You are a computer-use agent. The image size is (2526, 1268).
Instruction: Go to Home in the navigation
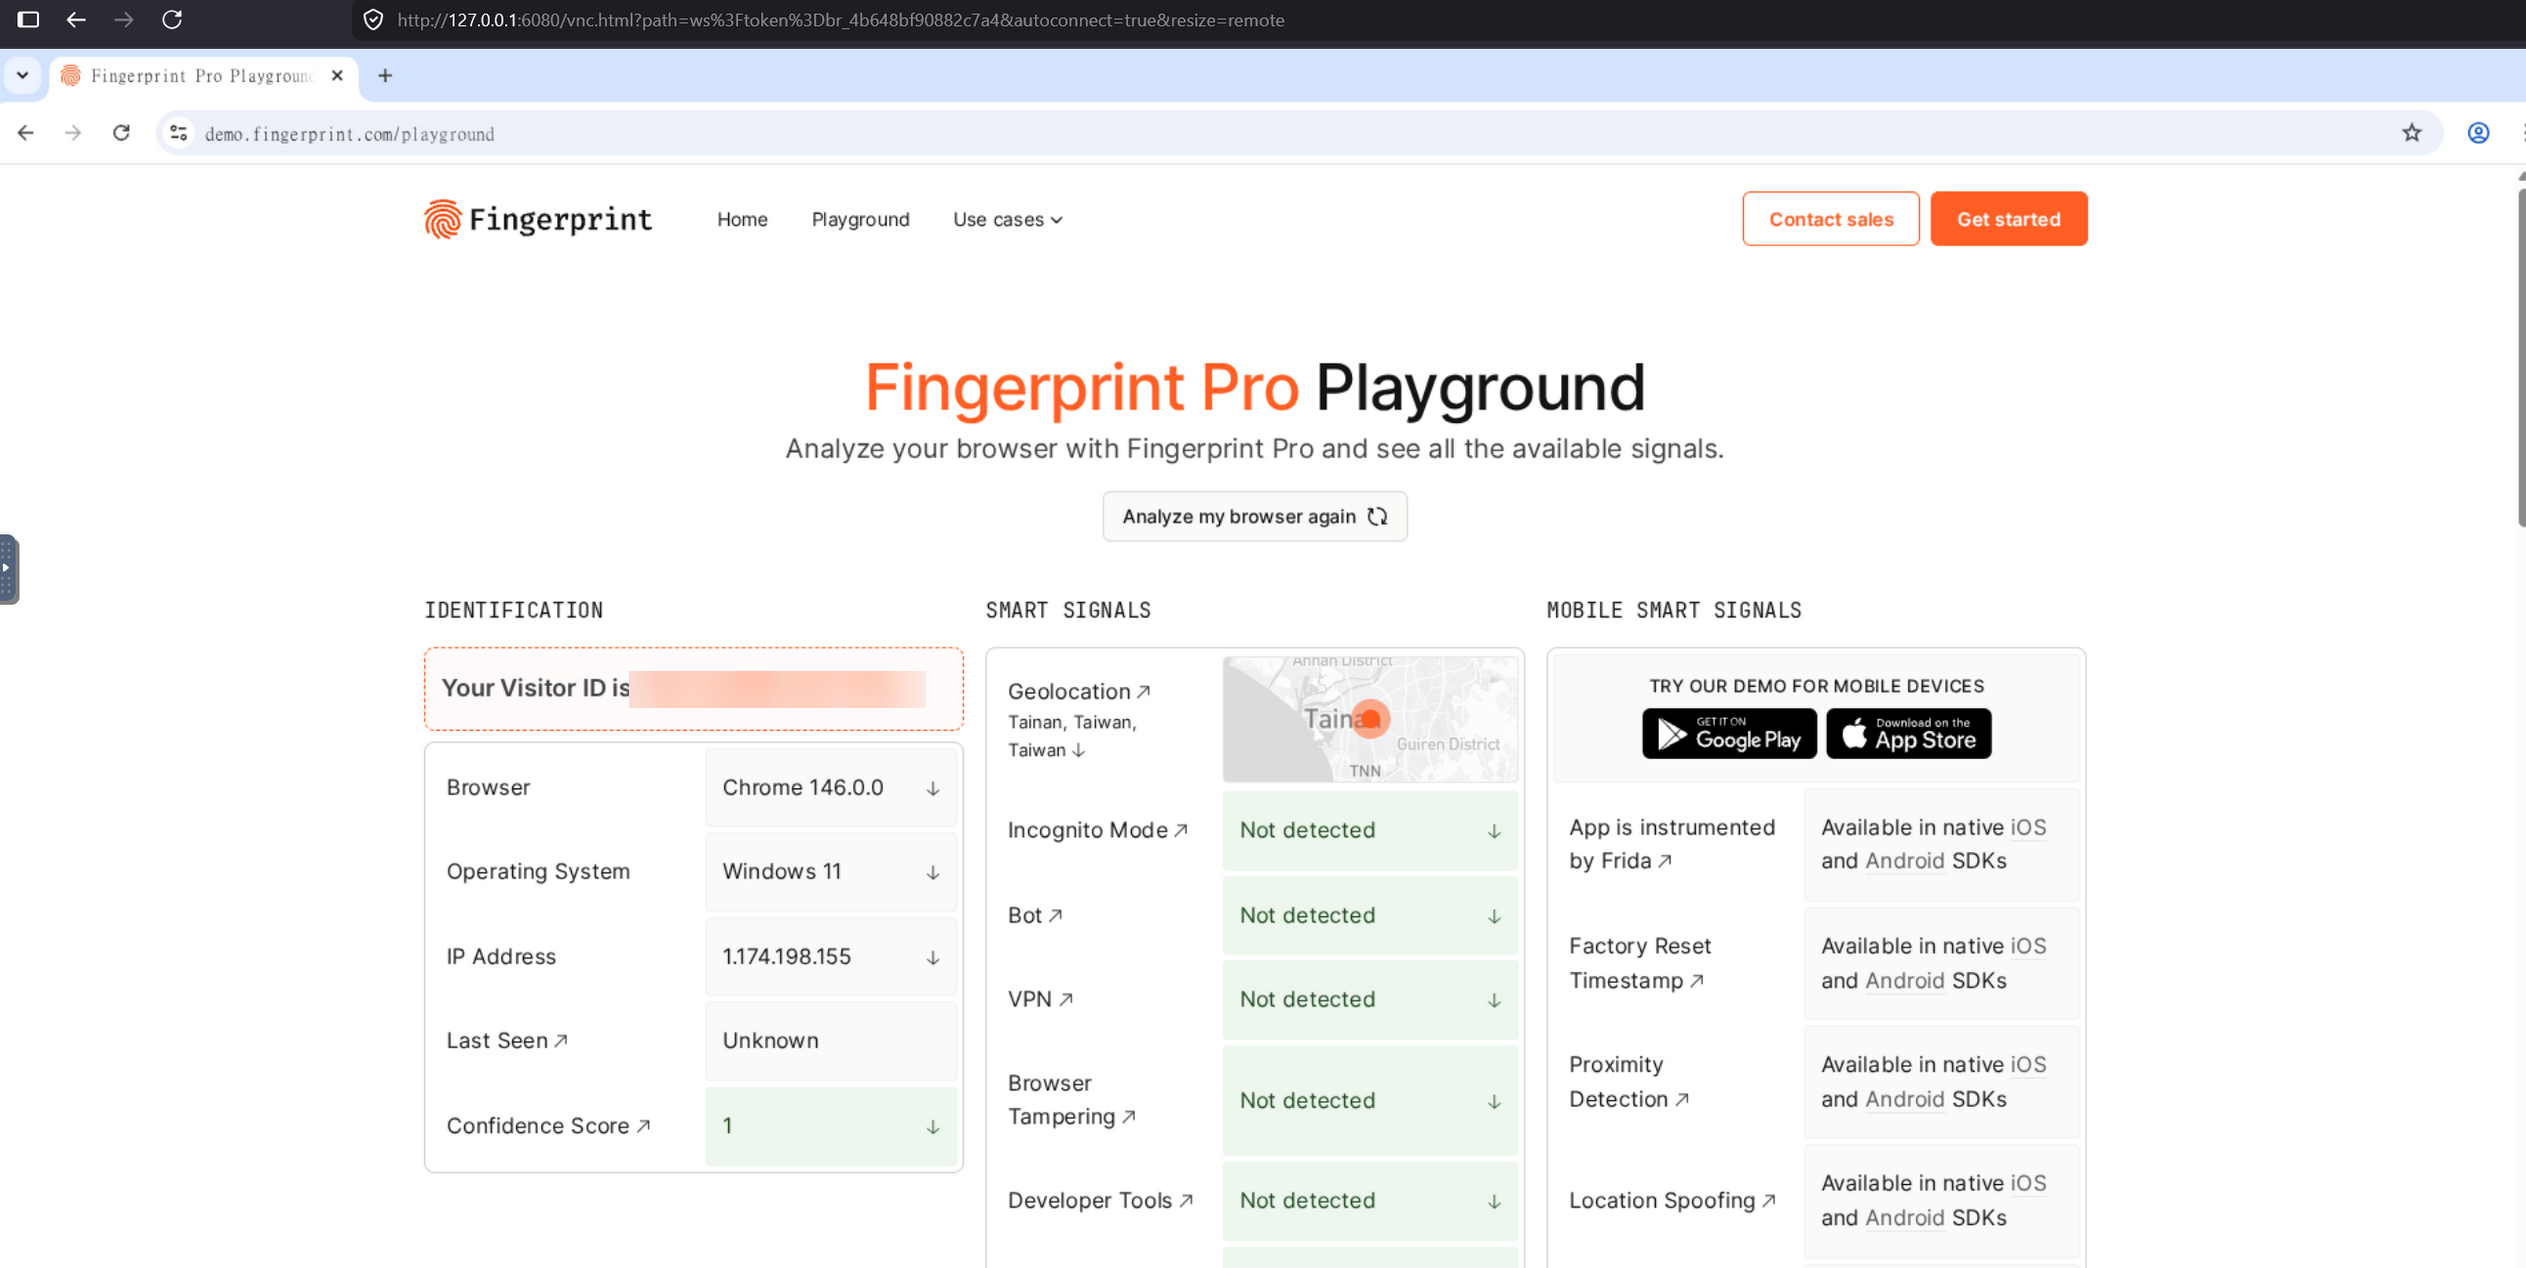[x=742, y=219]
